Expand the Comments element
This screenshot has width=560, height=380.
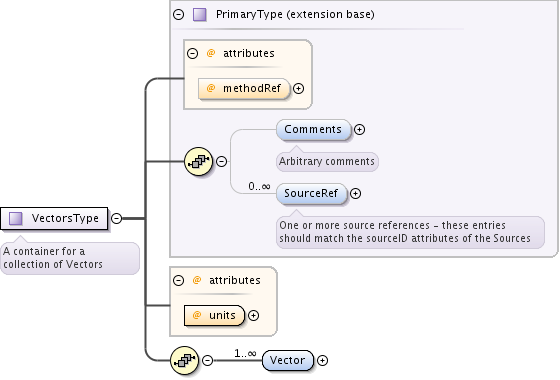pyautogui.click(x=359, y=130)
